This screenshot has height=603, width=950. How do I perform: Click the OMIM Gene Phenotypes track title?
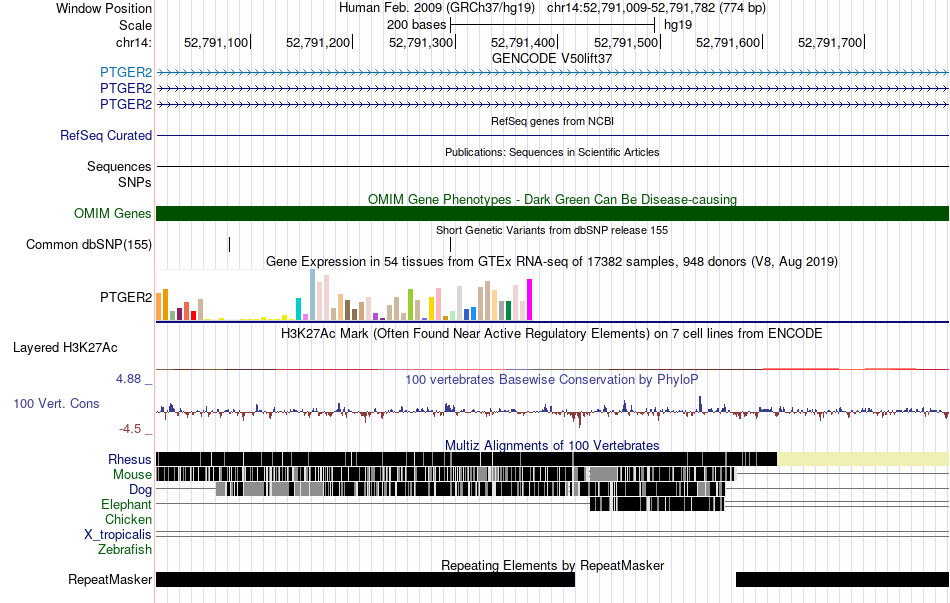coord(553,199)
